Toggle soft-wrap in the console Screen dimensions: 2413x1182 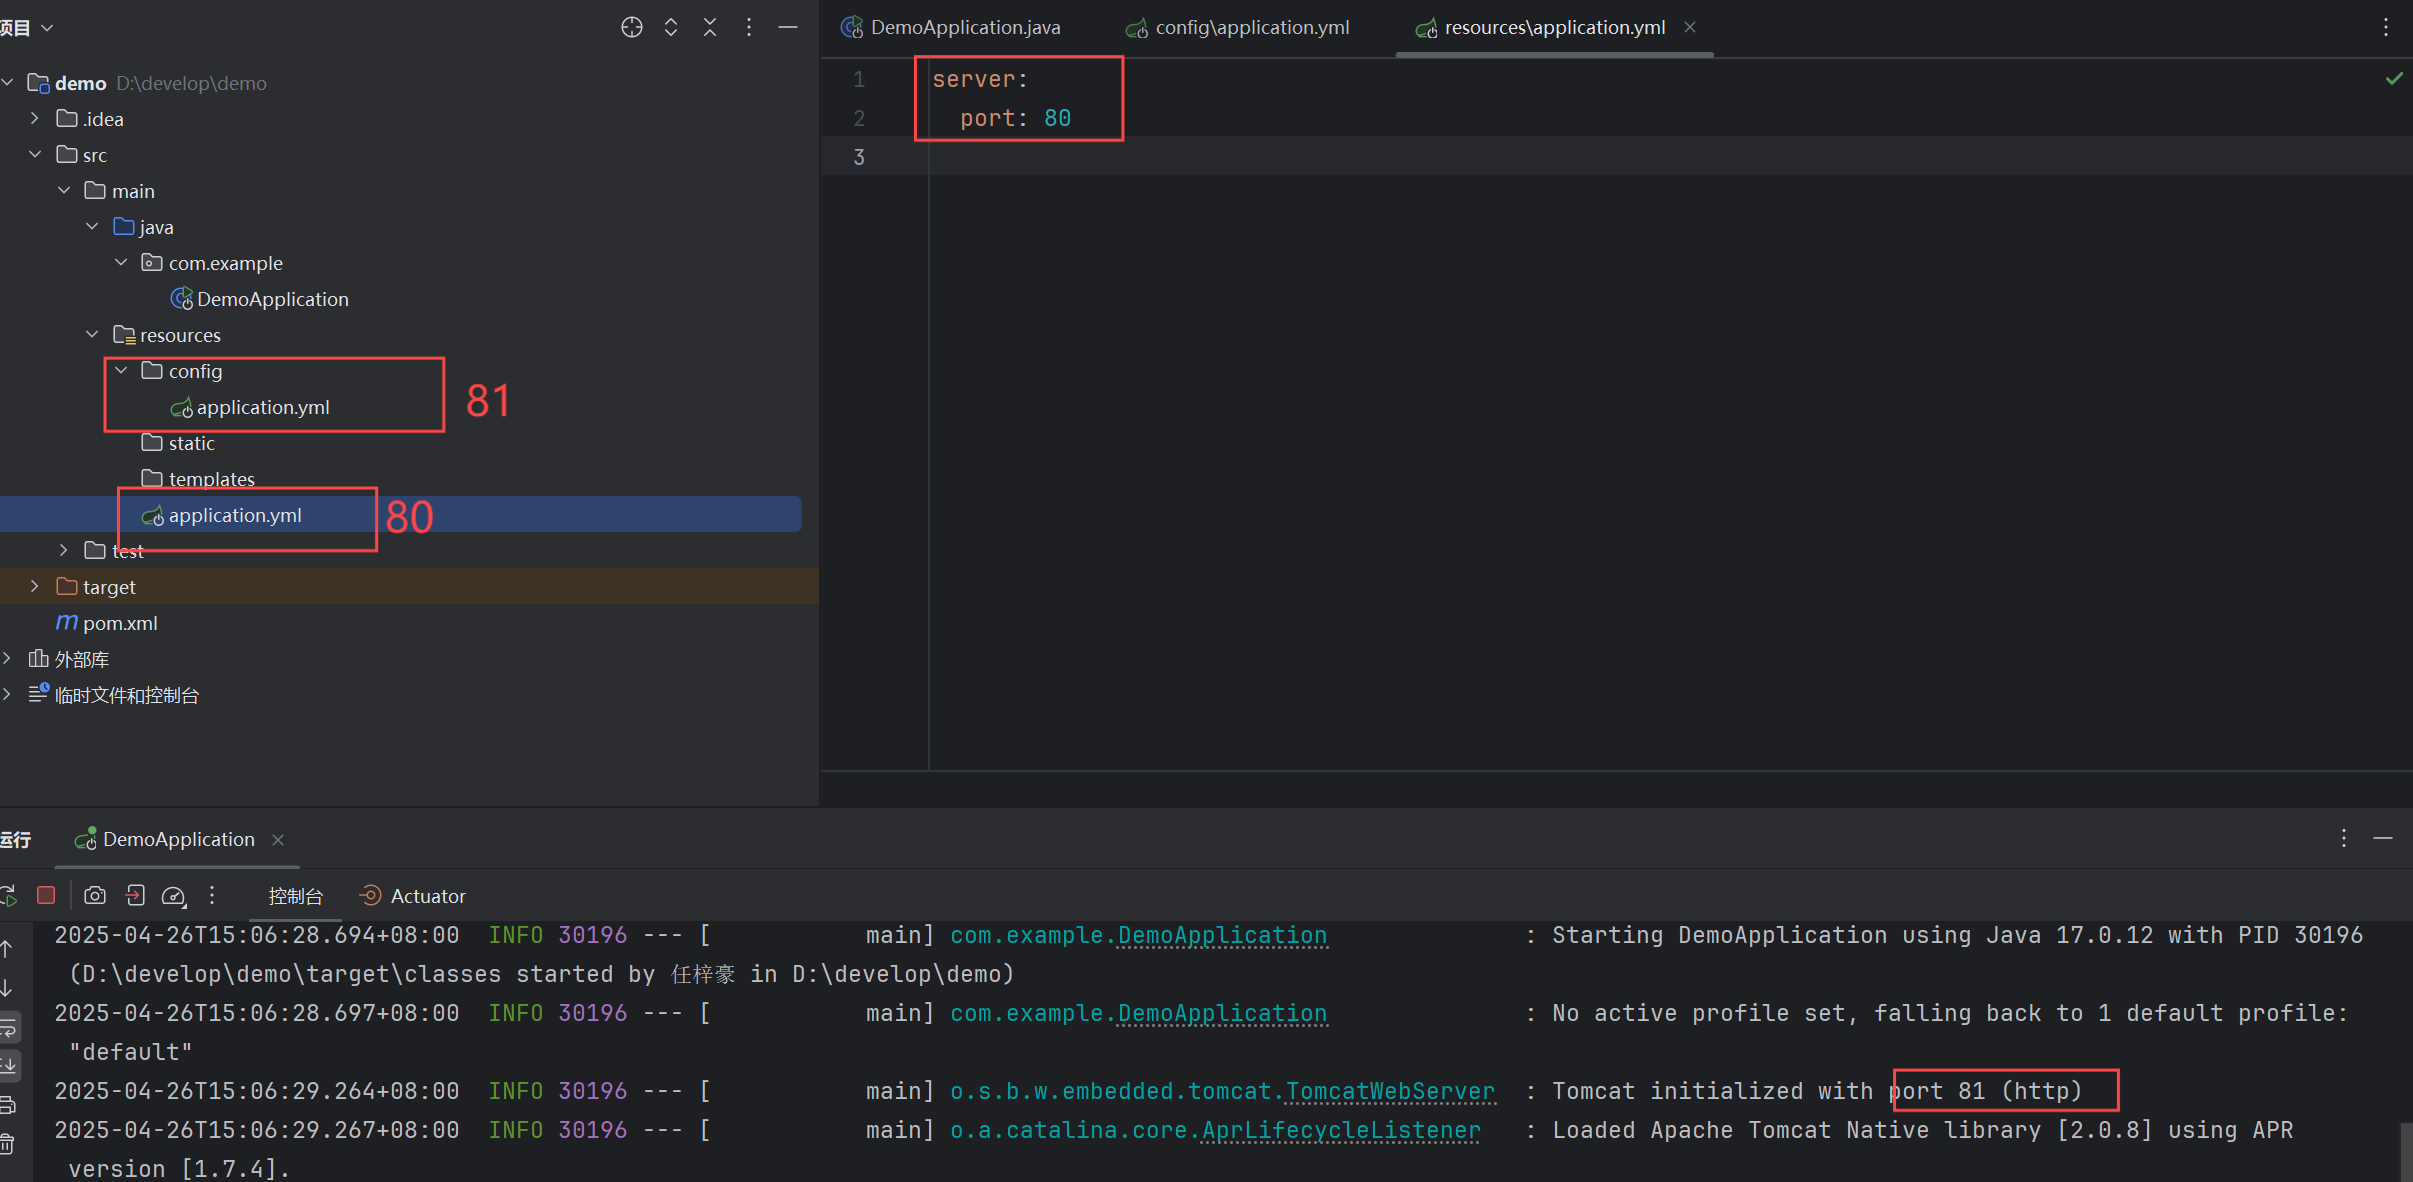[8, 1027]
